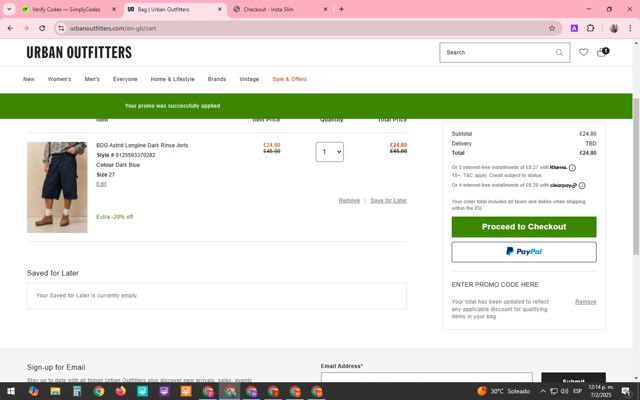Click the browser address bar URL
640x400 pixels.
[113, 28]
